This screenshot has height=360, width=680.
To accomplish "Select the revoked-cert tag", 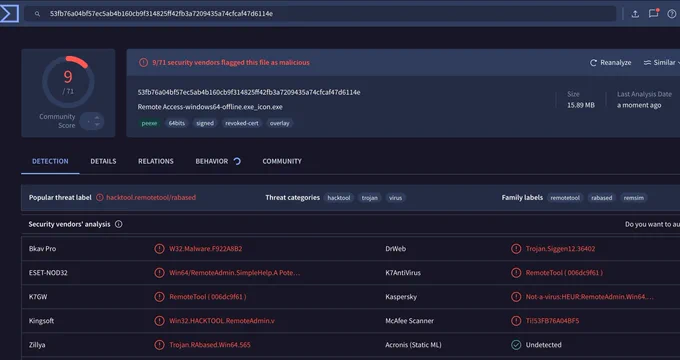I will coord(242,123).
